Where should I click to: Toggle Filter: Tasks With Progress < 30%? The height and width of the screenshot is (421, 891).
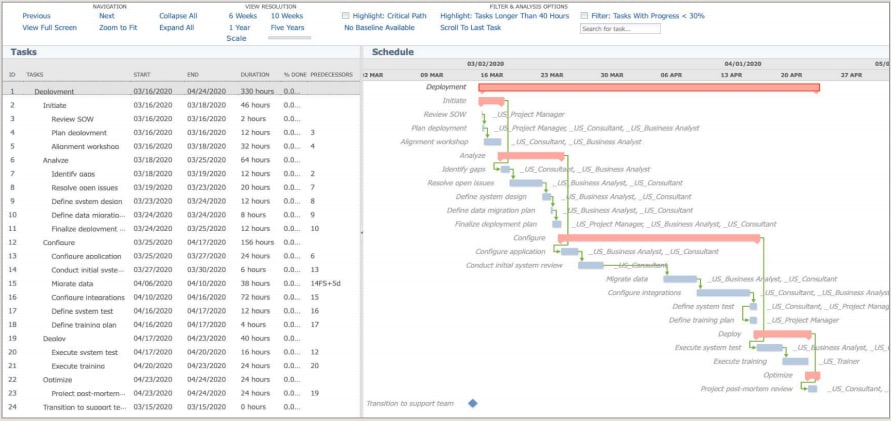click(x=584, y=16)
